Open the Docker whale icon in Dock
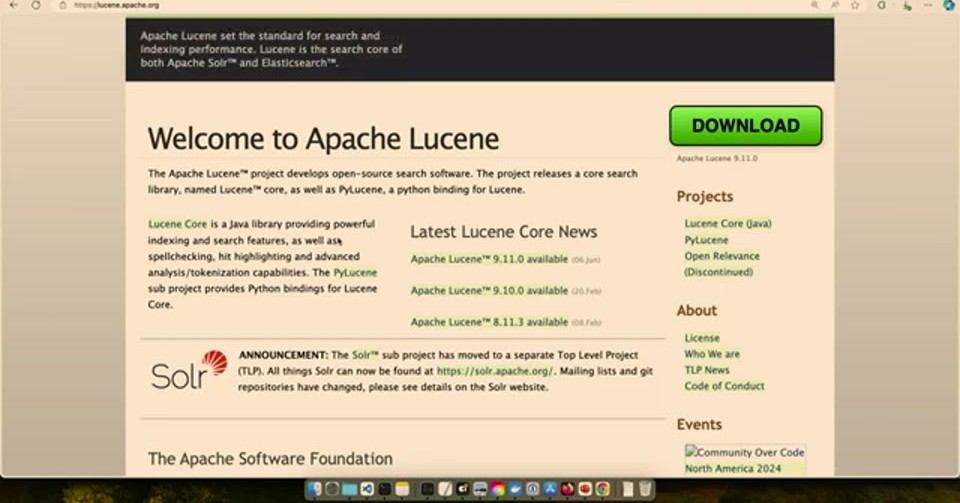The image size is (960, 503). pyautogui.click(x=516, y=488)
